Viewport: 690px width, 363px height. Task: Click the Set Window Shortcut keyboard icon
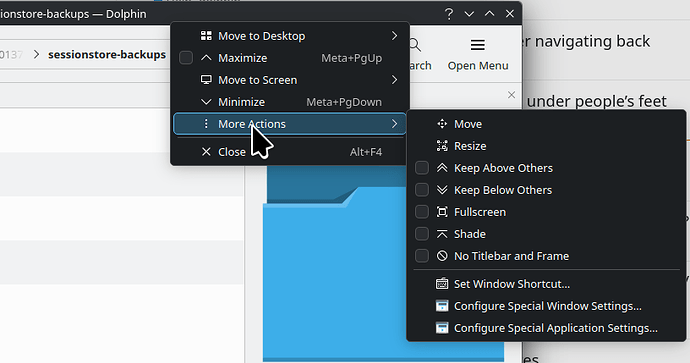pyautogui.click(x=442, y=284)
